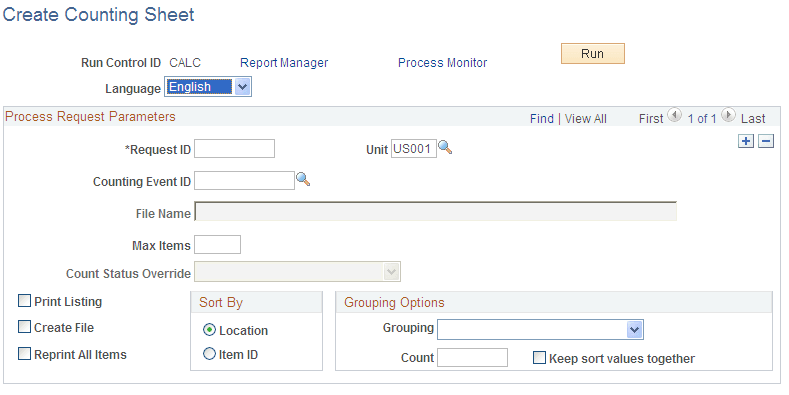Screen dimensions: 789x395
Task: Click the Process Request Parameters heading
Action: click(x=90, y=117)
